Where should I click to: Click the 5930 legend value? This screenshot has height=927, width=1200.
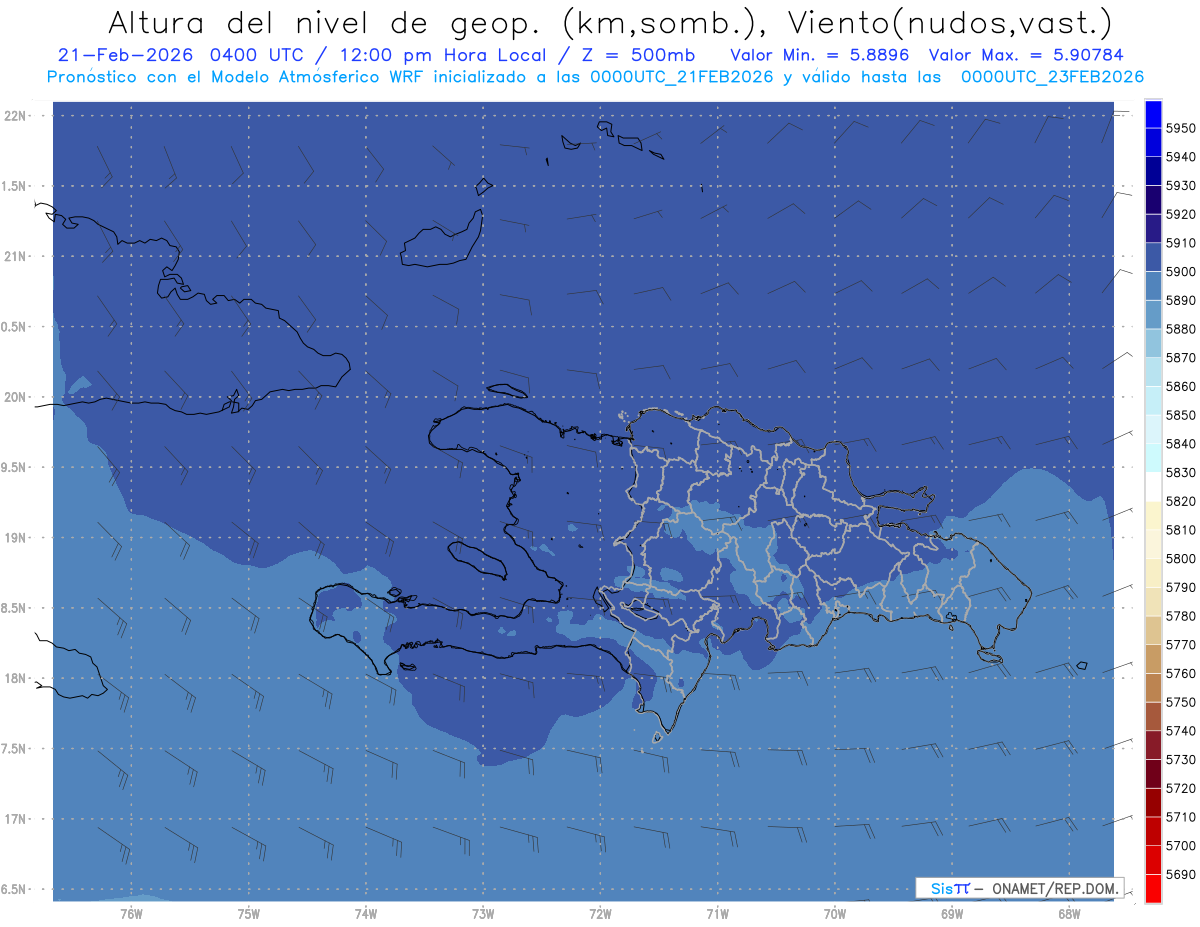(1181, 186)
